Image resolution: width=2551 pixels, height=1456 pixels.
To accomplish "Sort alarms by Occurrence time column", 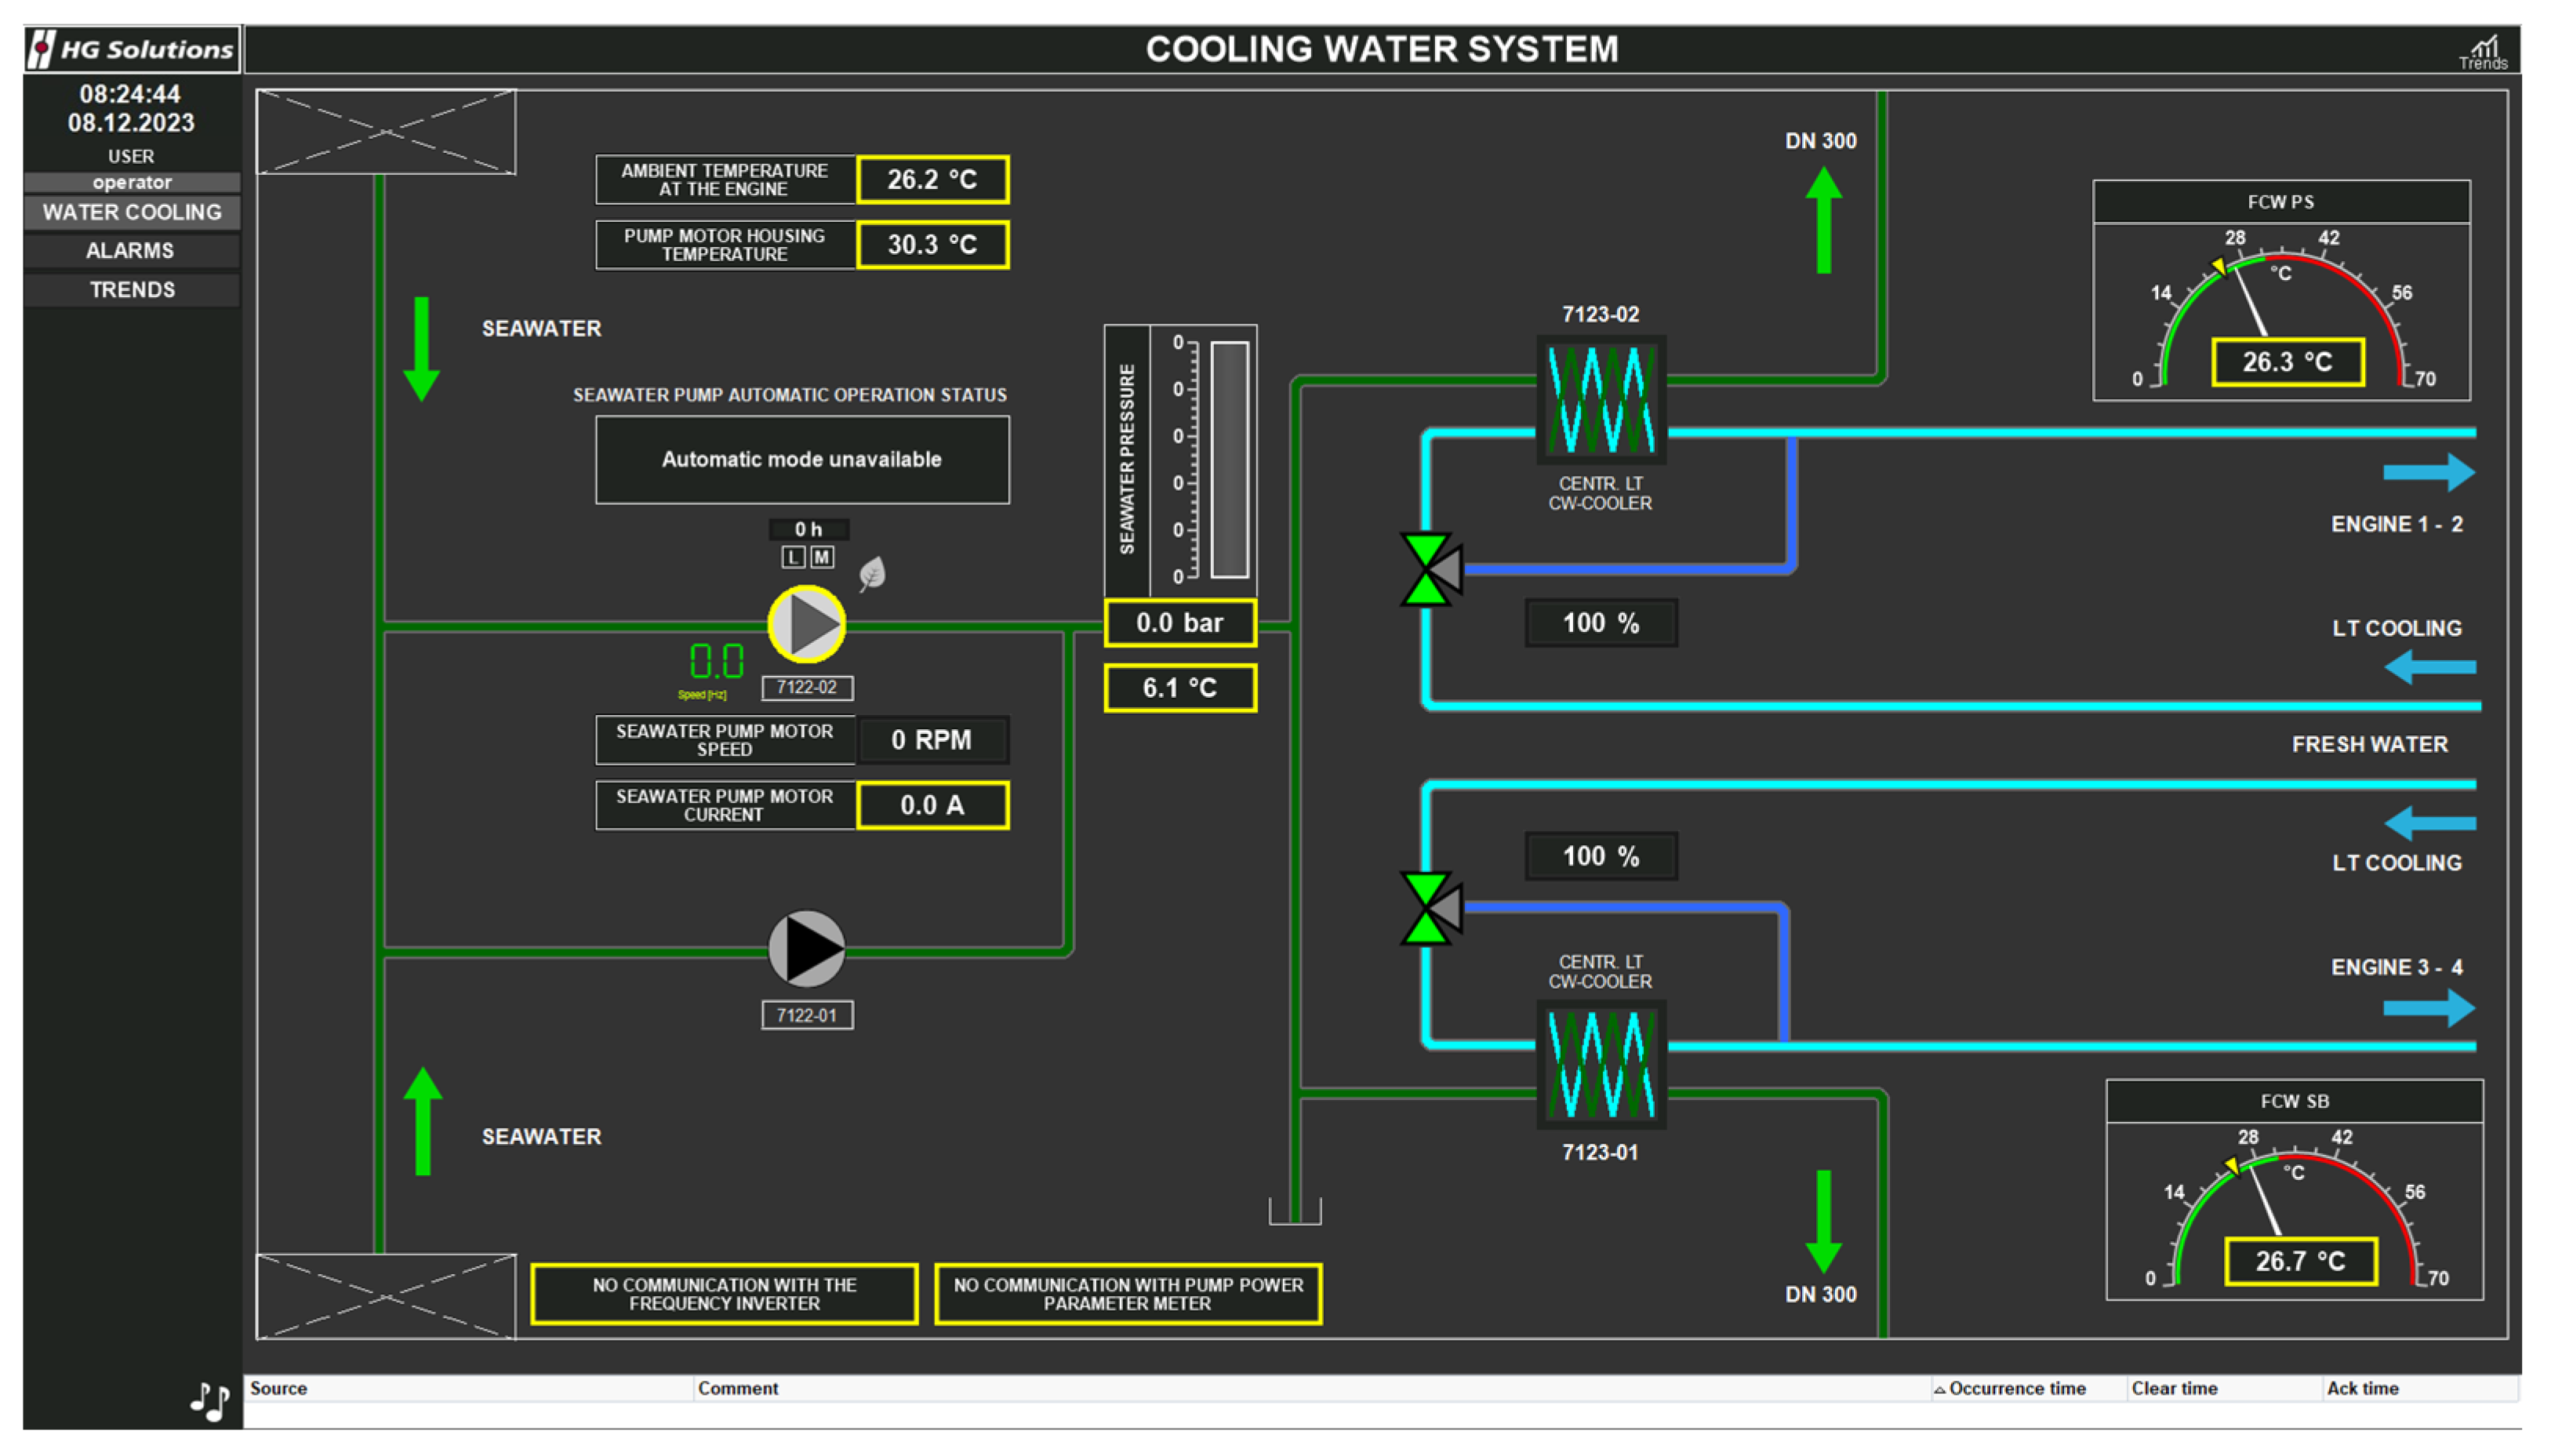I will [x=2015, y=1388].
